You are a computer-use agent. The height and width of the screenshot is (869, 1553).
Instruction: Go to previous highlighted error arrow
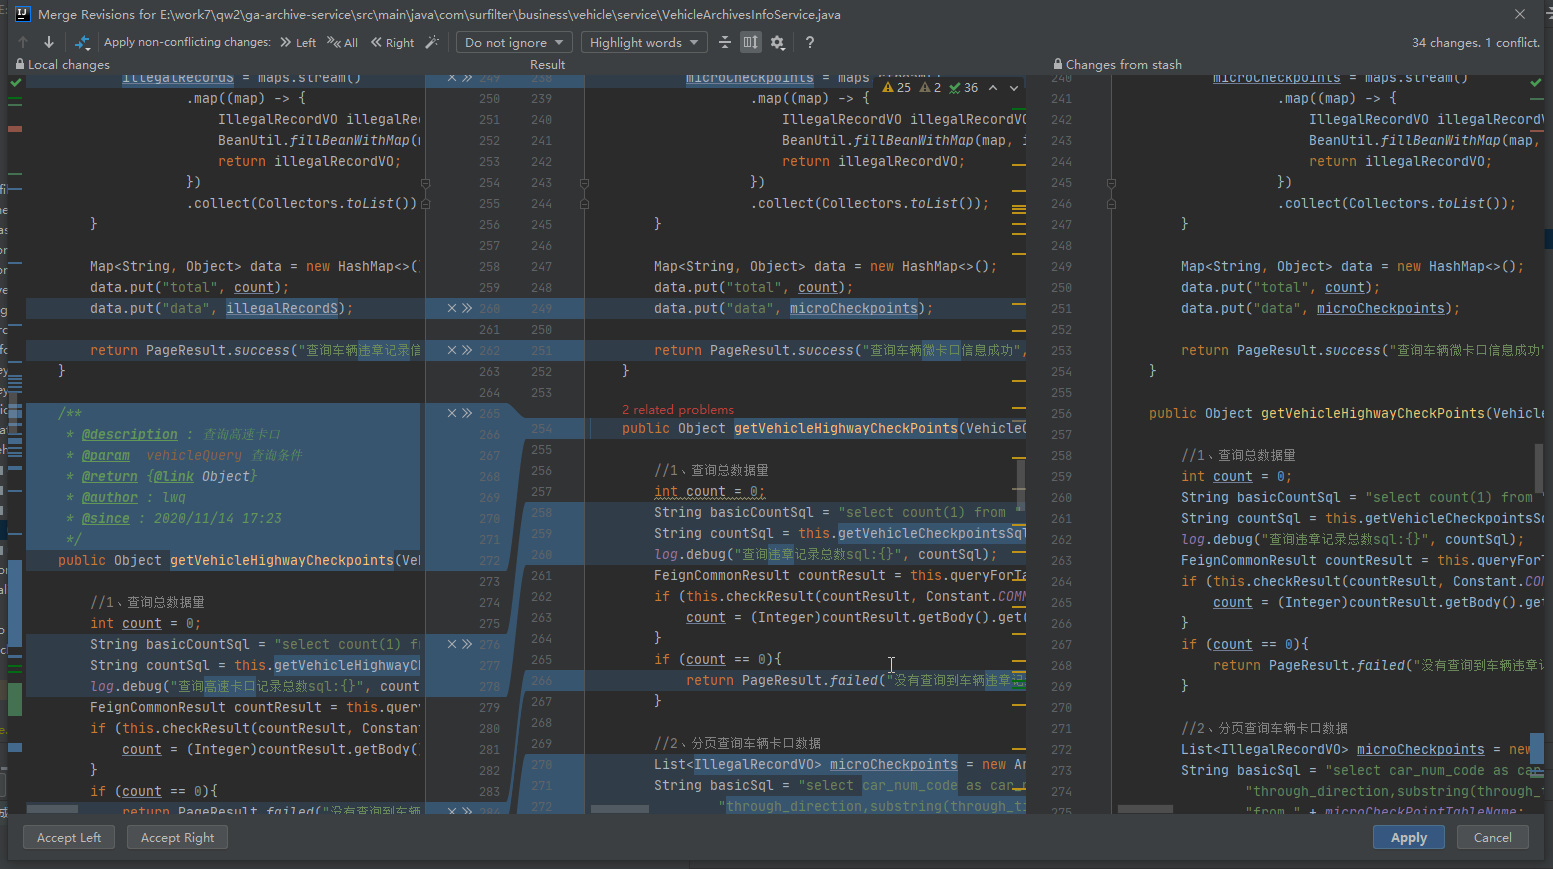(993, 88)
